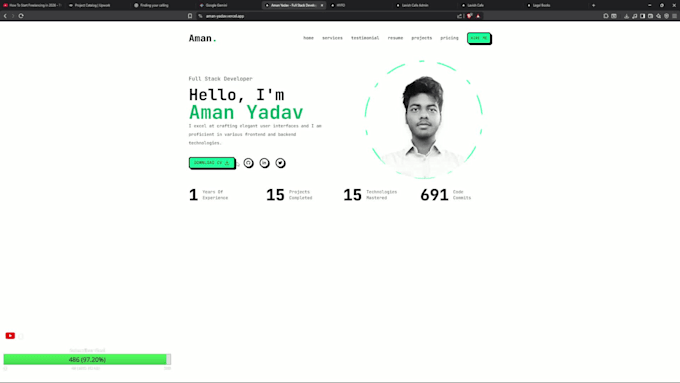
Task: Toggle the sidebar panel icon in toolbar
Action: [x=643, y=16]
